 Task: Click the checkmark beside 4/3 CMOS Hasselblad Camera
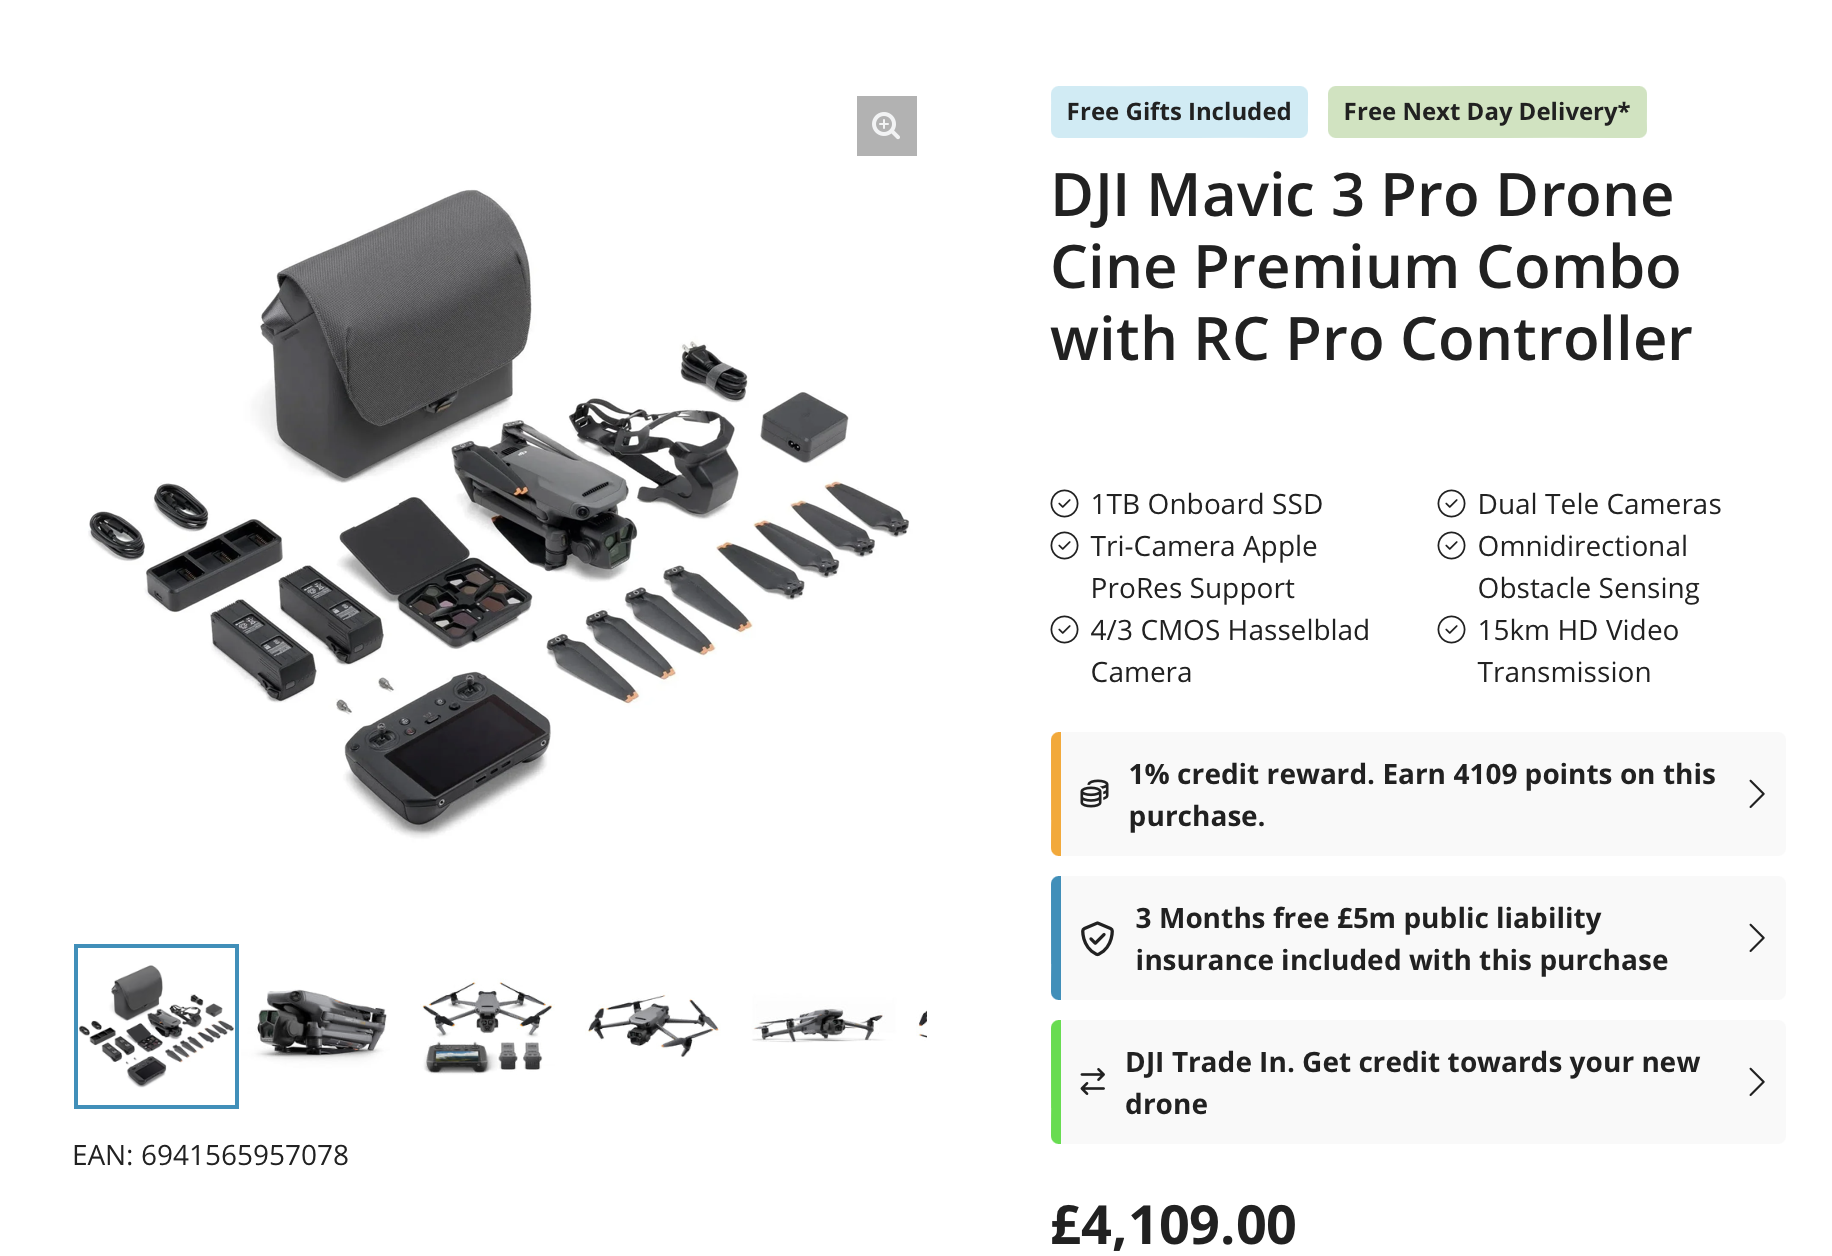[x=1063, y=630]
